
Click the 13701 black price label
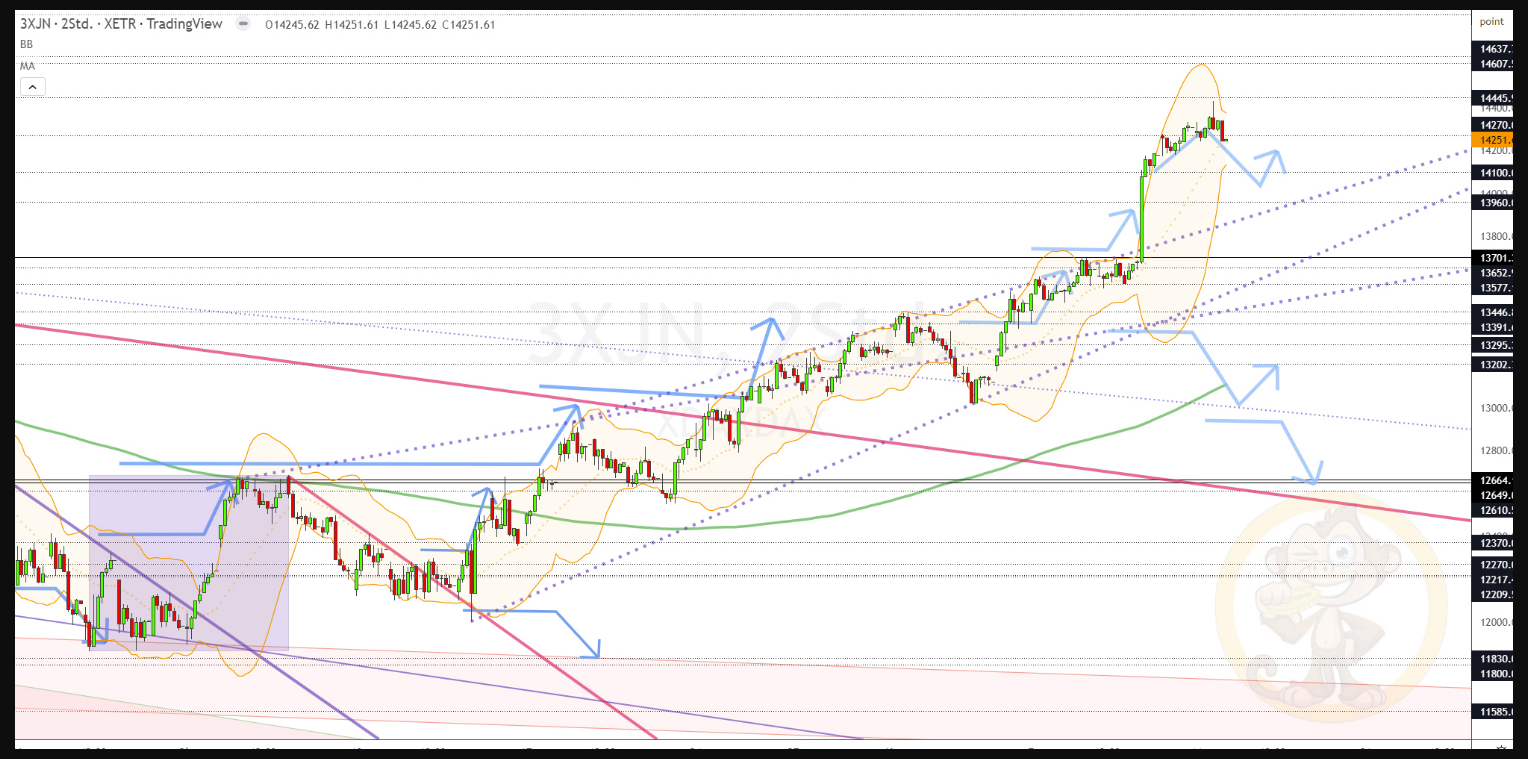pyautogui.click(x=1494, y=258)
